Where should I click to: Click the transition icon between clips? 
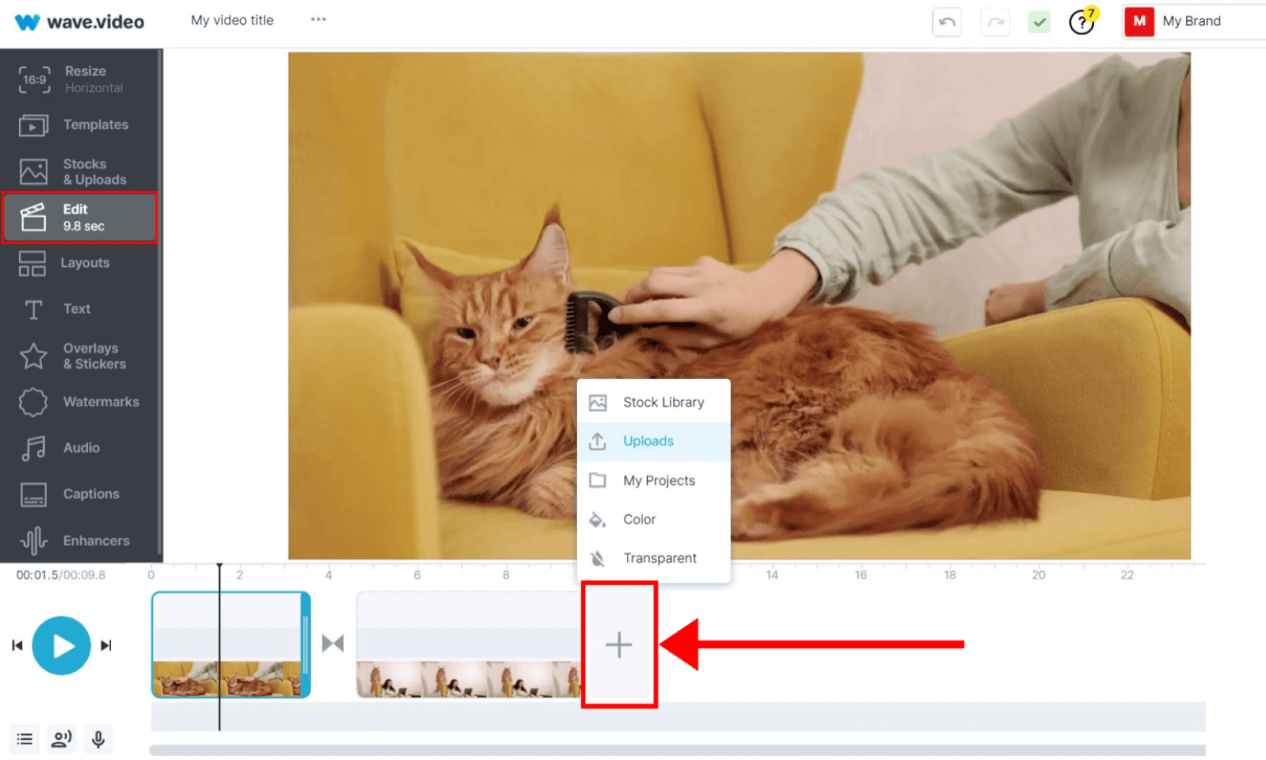tap(333, 643)
